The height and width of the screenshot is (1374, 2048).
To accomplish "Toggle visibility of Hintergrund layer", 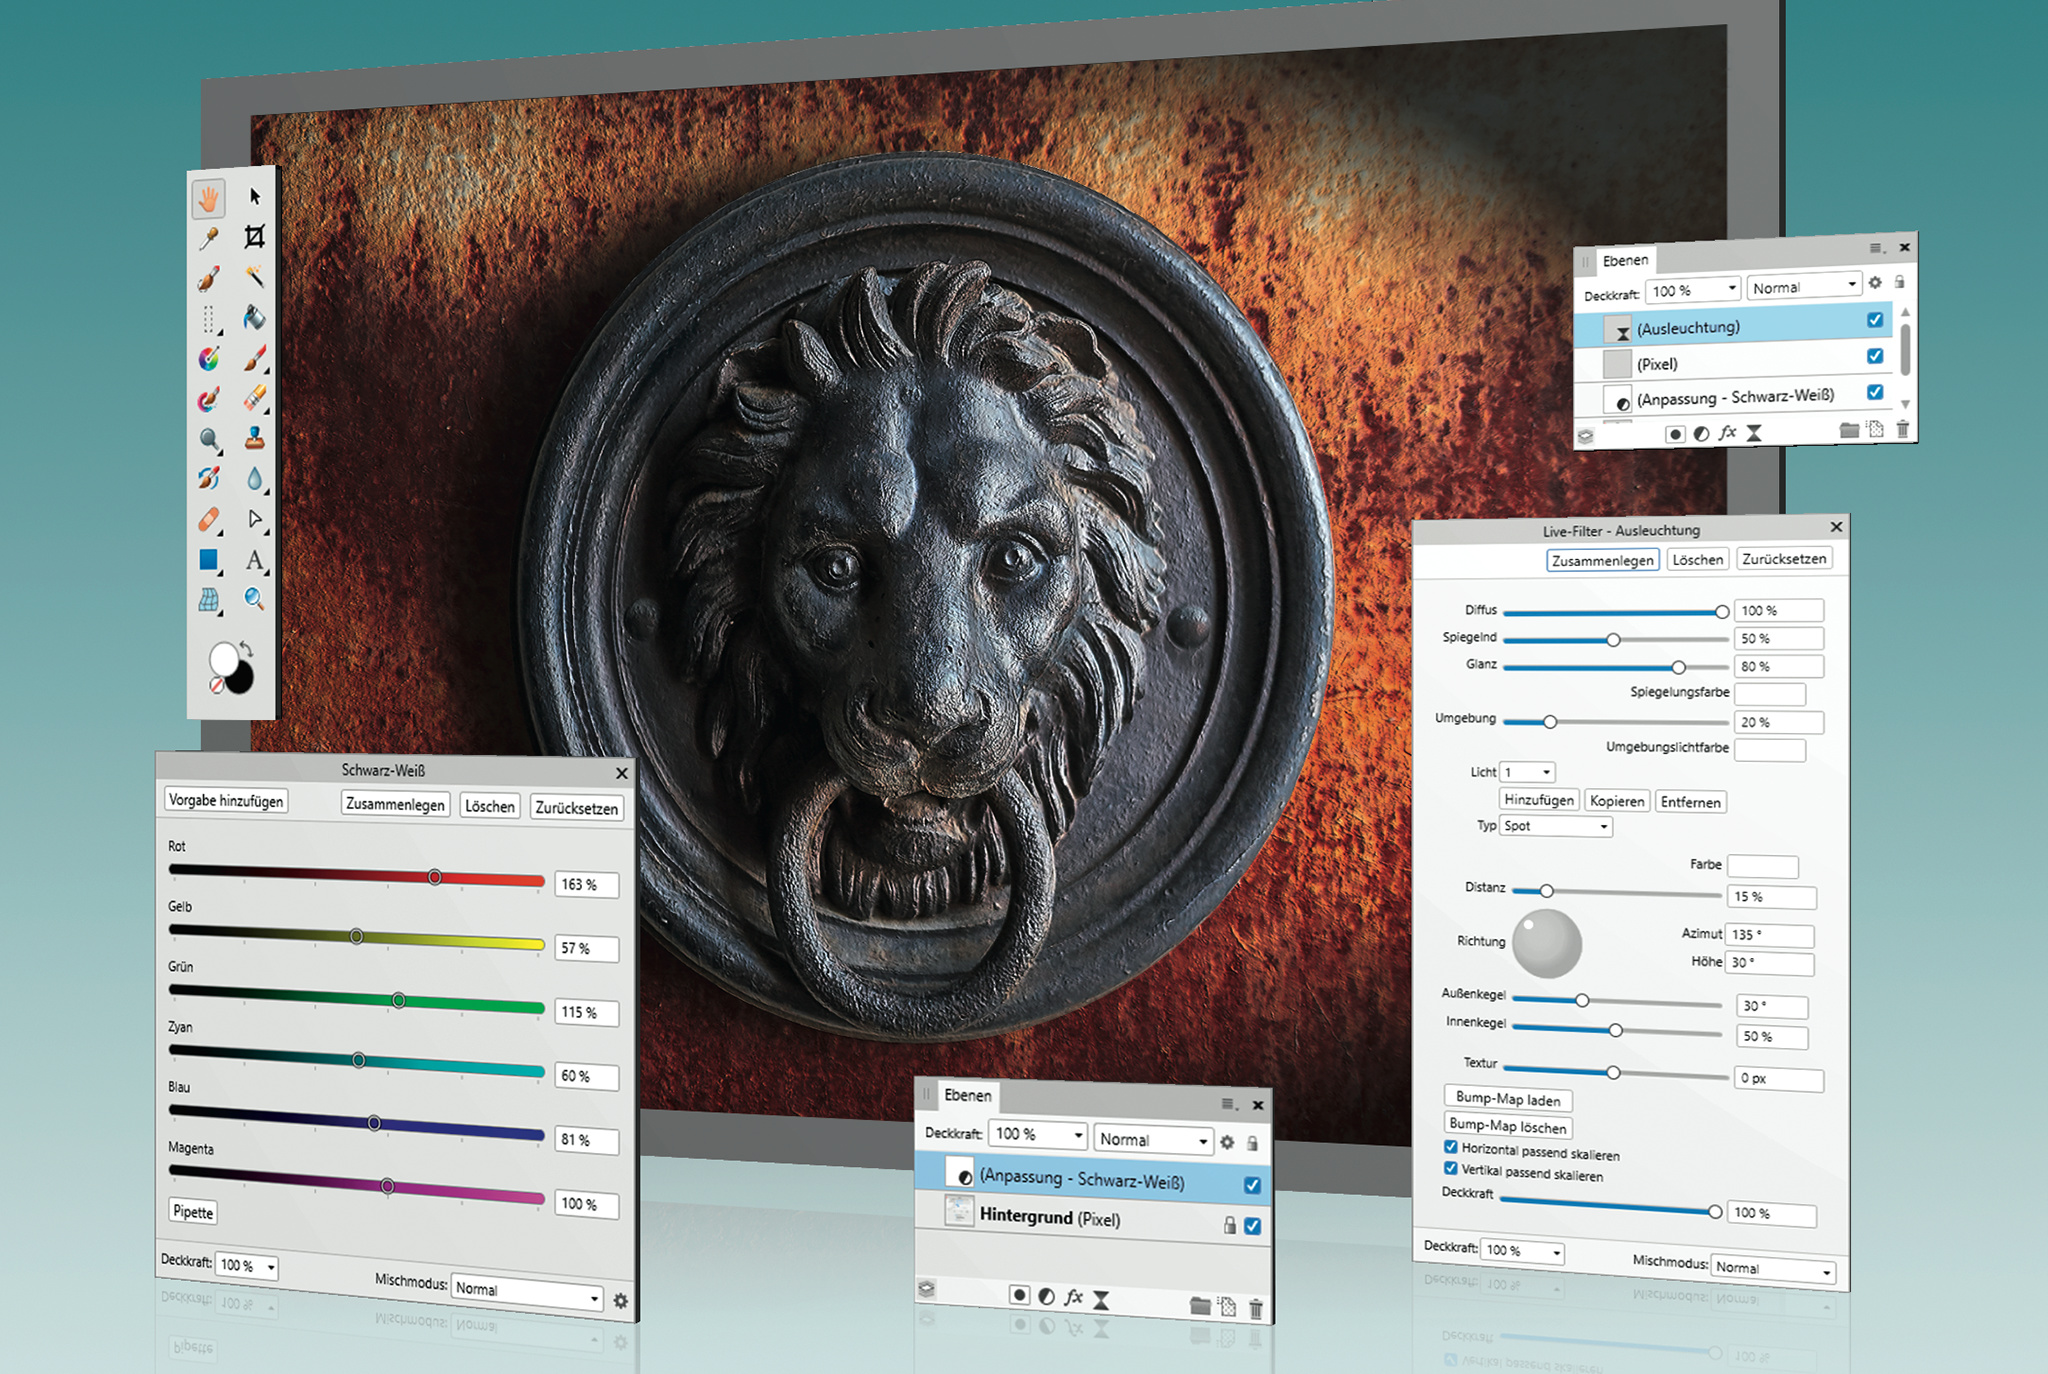I will click(1253, 1226).
